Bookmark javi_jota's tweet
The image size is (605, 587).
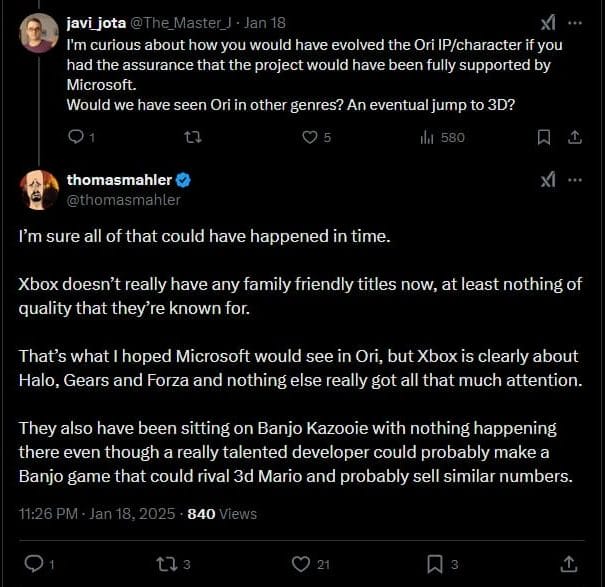click(543, 136)
